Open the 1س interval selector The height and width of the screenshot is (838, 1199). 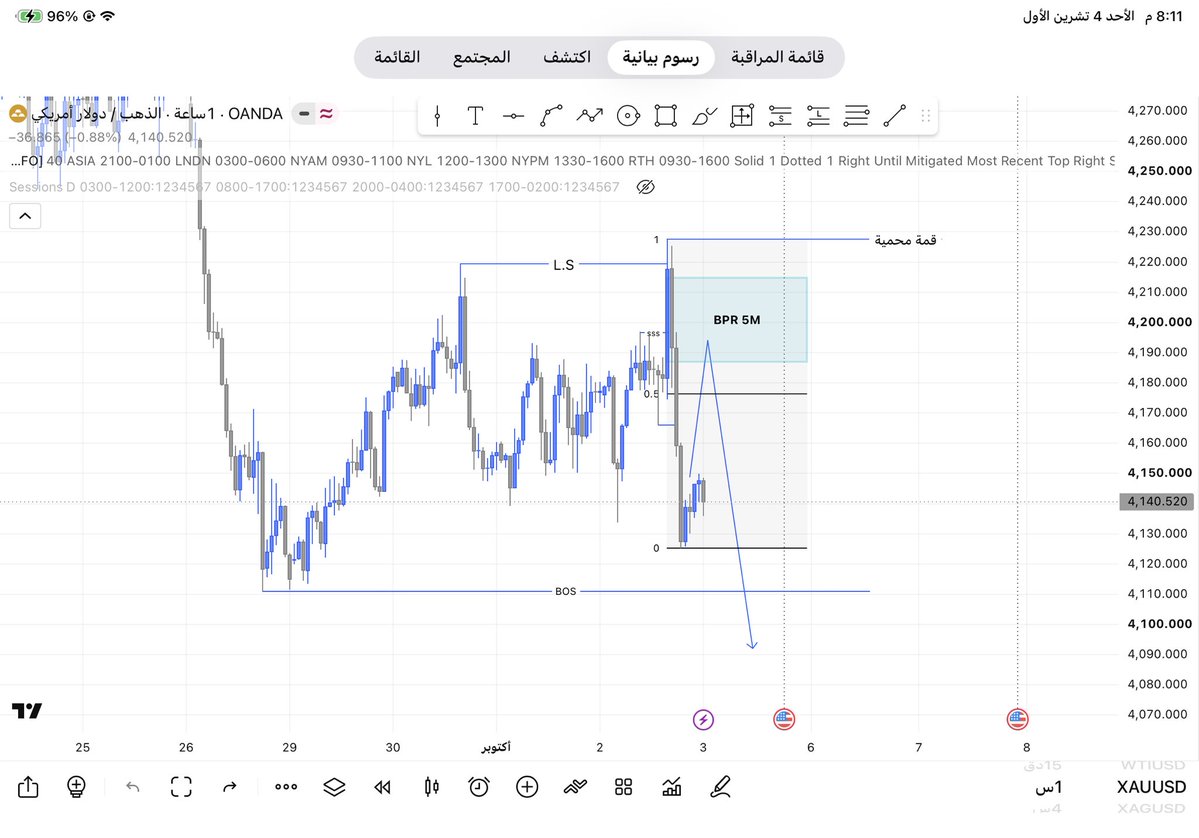coord(1048,787)
